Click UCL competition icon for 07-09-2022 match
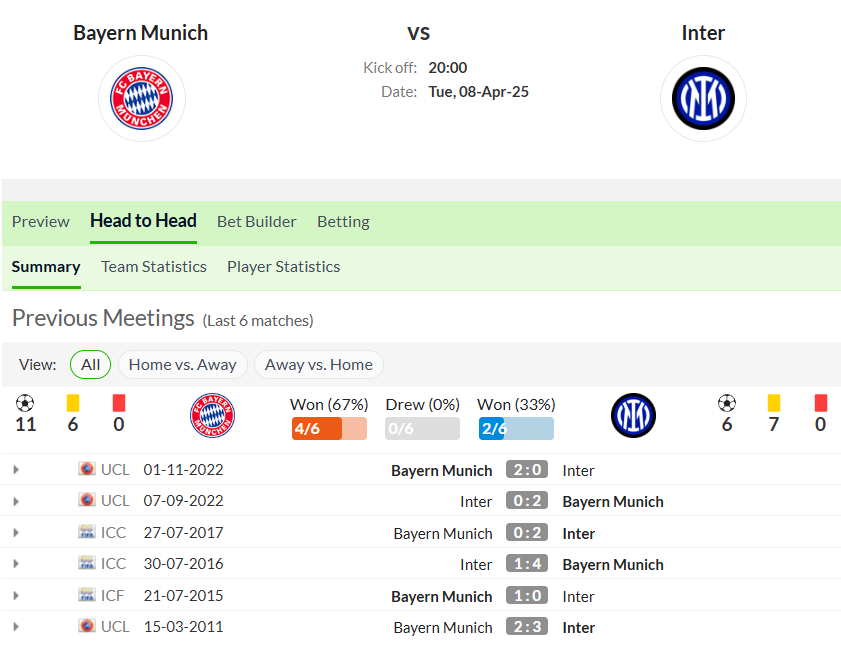Image resolution: width=841 pixels, height=667 pixels. [86, 500]
